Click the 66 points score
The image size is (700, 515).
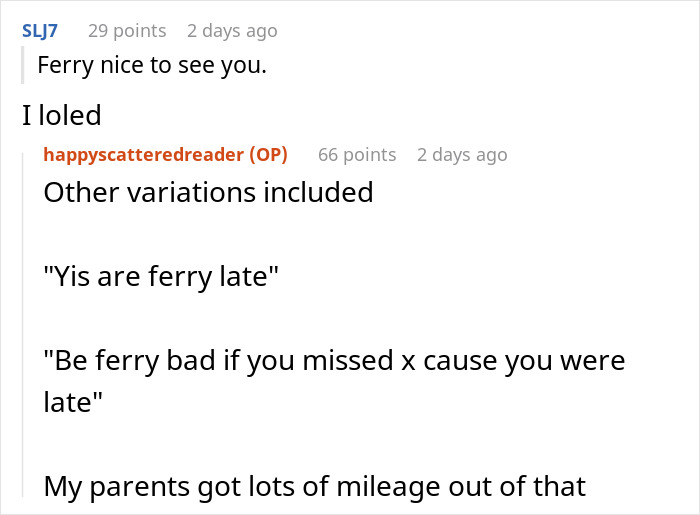357,154
